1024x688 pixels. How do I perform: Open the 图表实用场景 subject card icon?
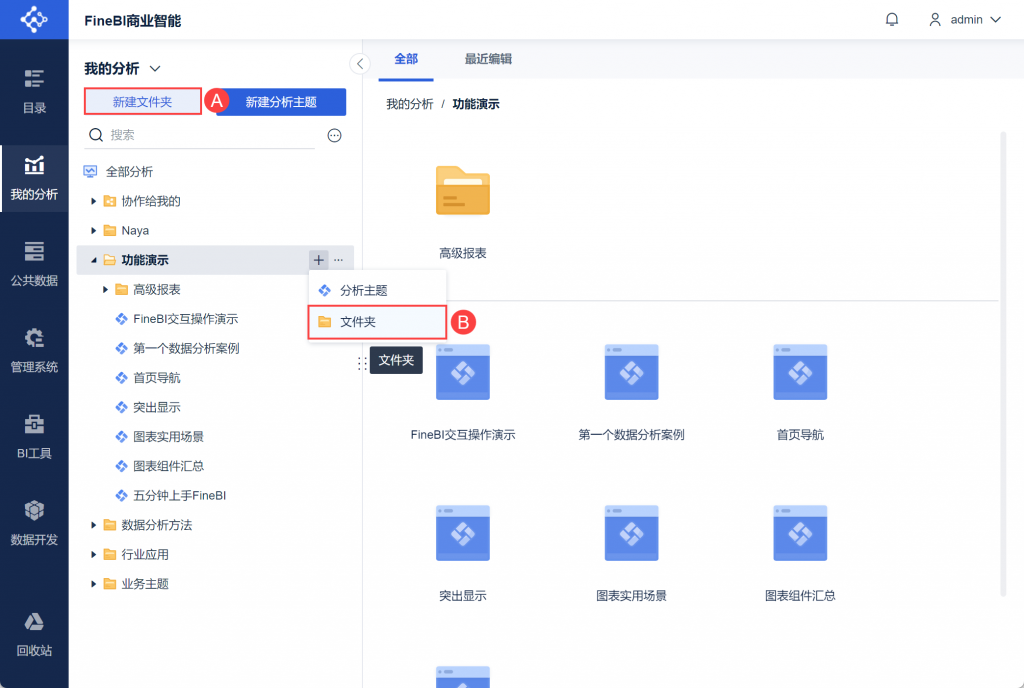click(x=631, y=533)
